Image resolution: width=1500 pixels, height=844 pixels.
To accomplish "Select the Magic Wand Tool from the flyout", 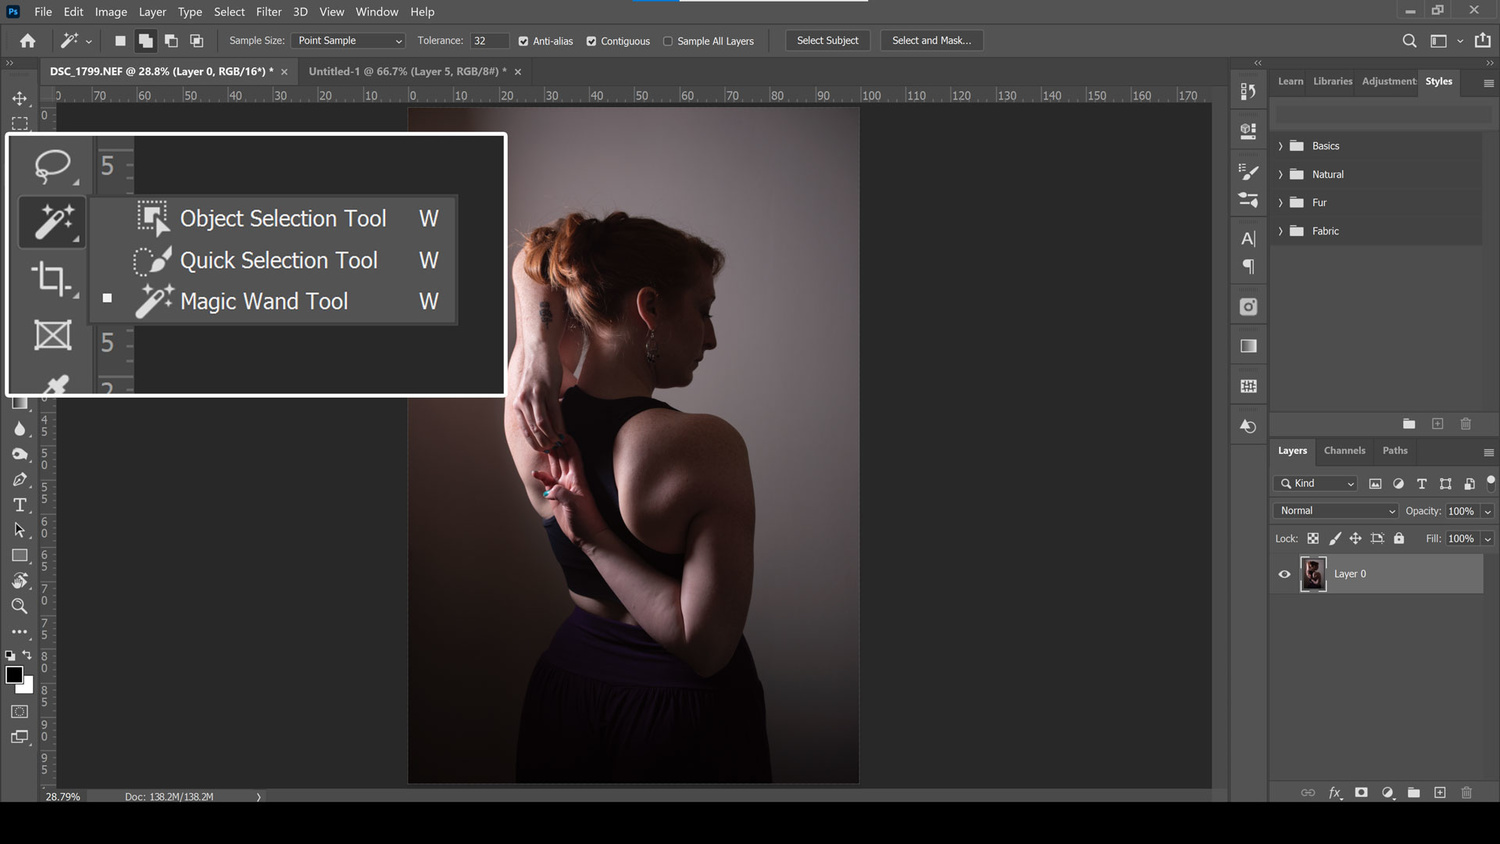I will 263,301.
